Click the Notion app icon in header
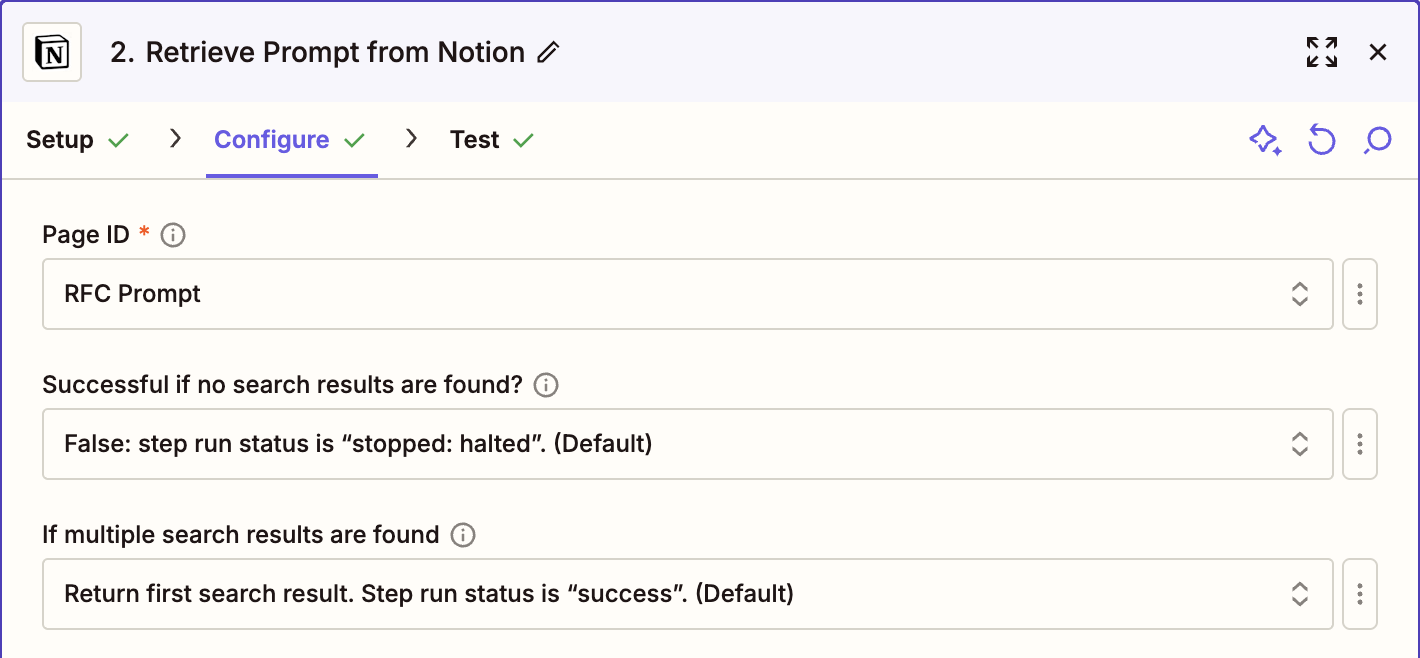This screenshot has width=1420, height=658. click(x=52, y=53)
